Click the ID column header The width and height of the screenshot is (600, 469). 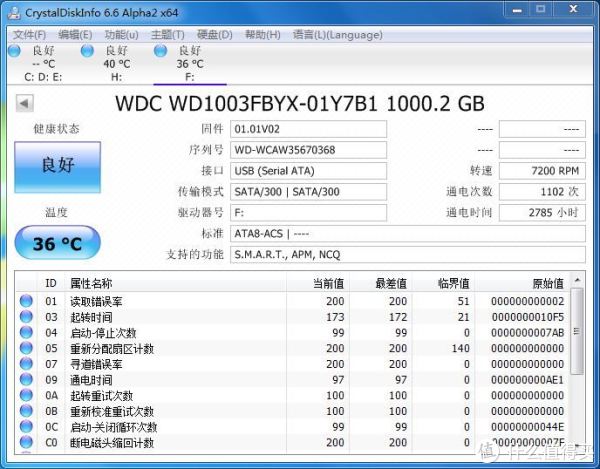point(51,283)
